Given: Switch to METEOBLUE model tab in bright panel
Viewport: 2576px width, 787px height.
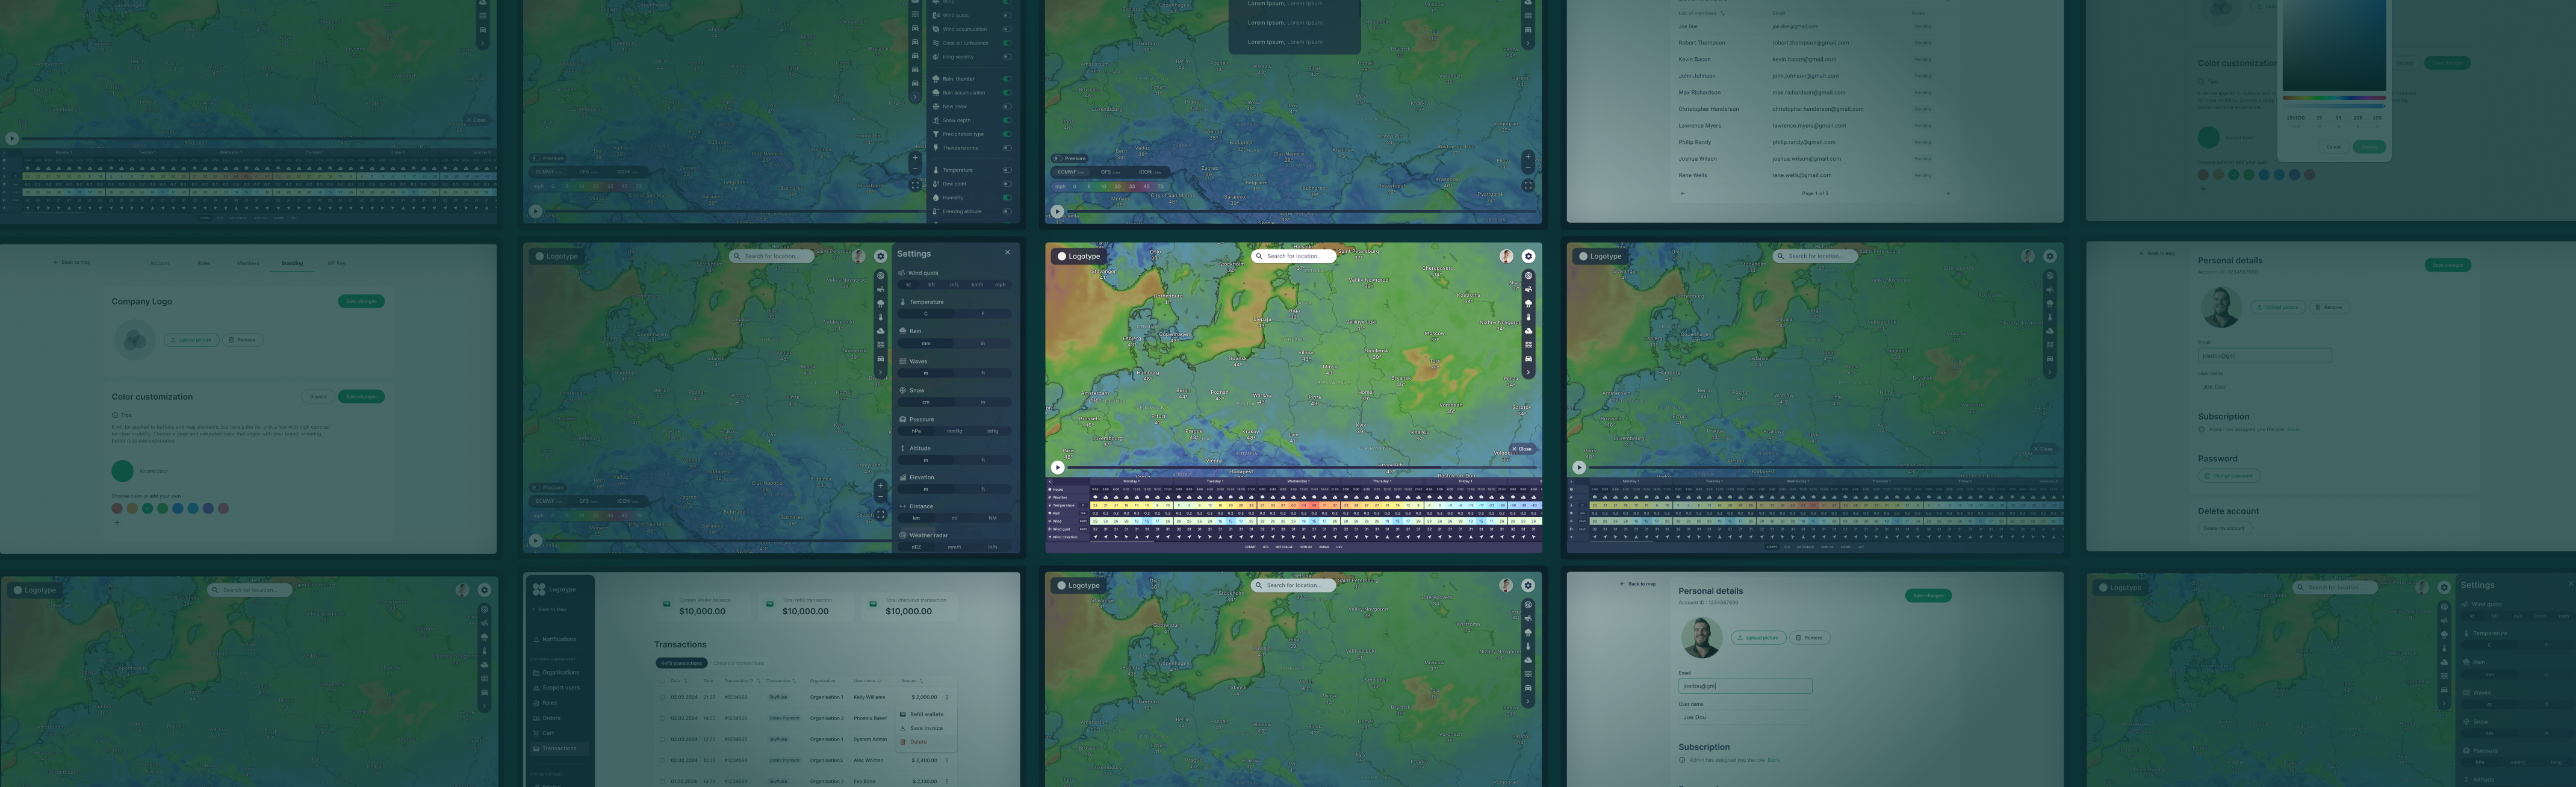Looking at the screenshot, I should pos(1284,547).
